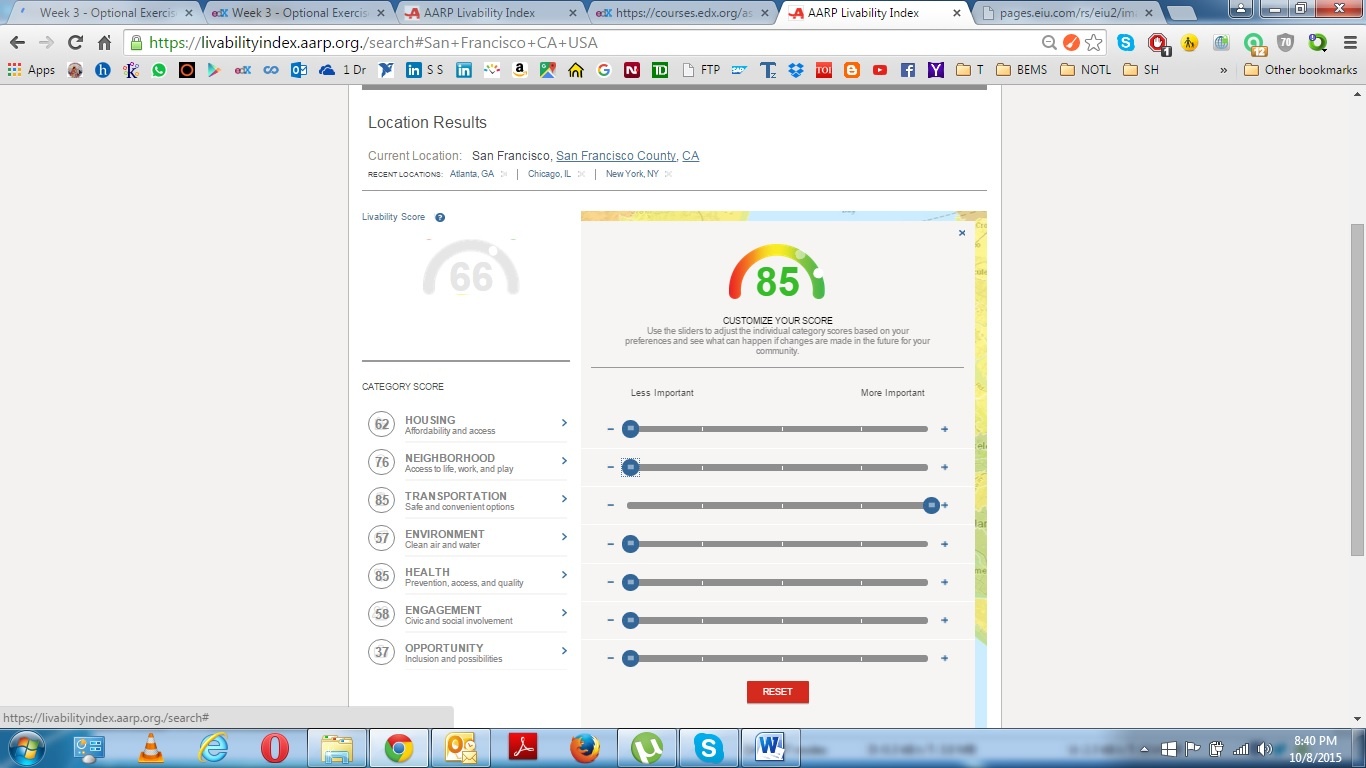Viewport: 1366px width, 768px height.
Task: Click the Livability Score help question mark
Action: click(440, 217)
